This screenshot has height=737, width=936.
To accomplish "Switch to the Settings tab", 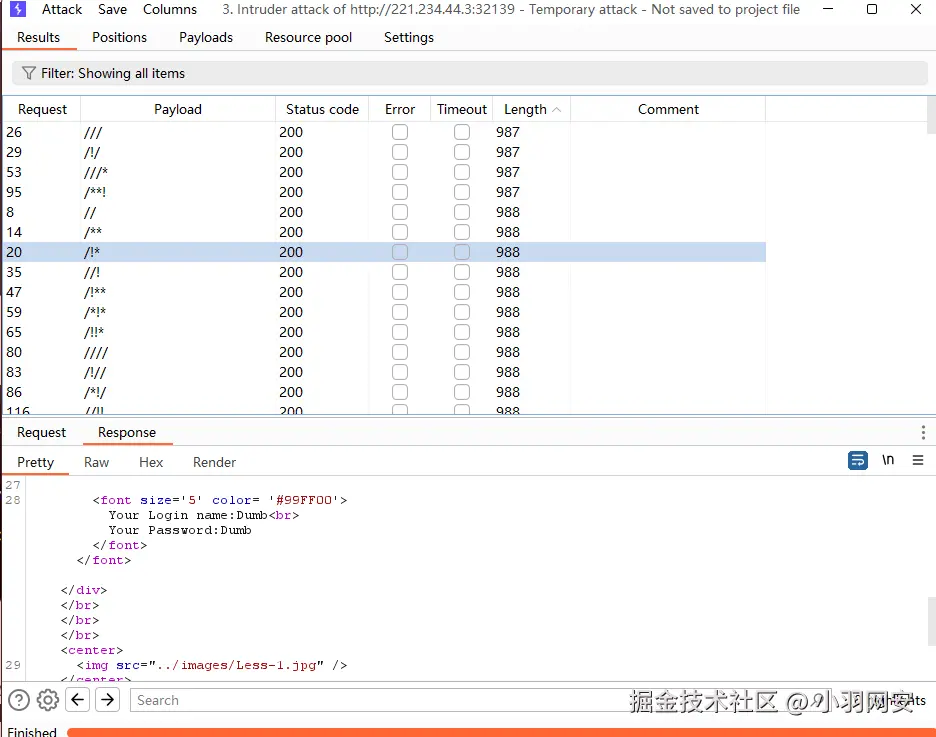I will coord(409,37).
